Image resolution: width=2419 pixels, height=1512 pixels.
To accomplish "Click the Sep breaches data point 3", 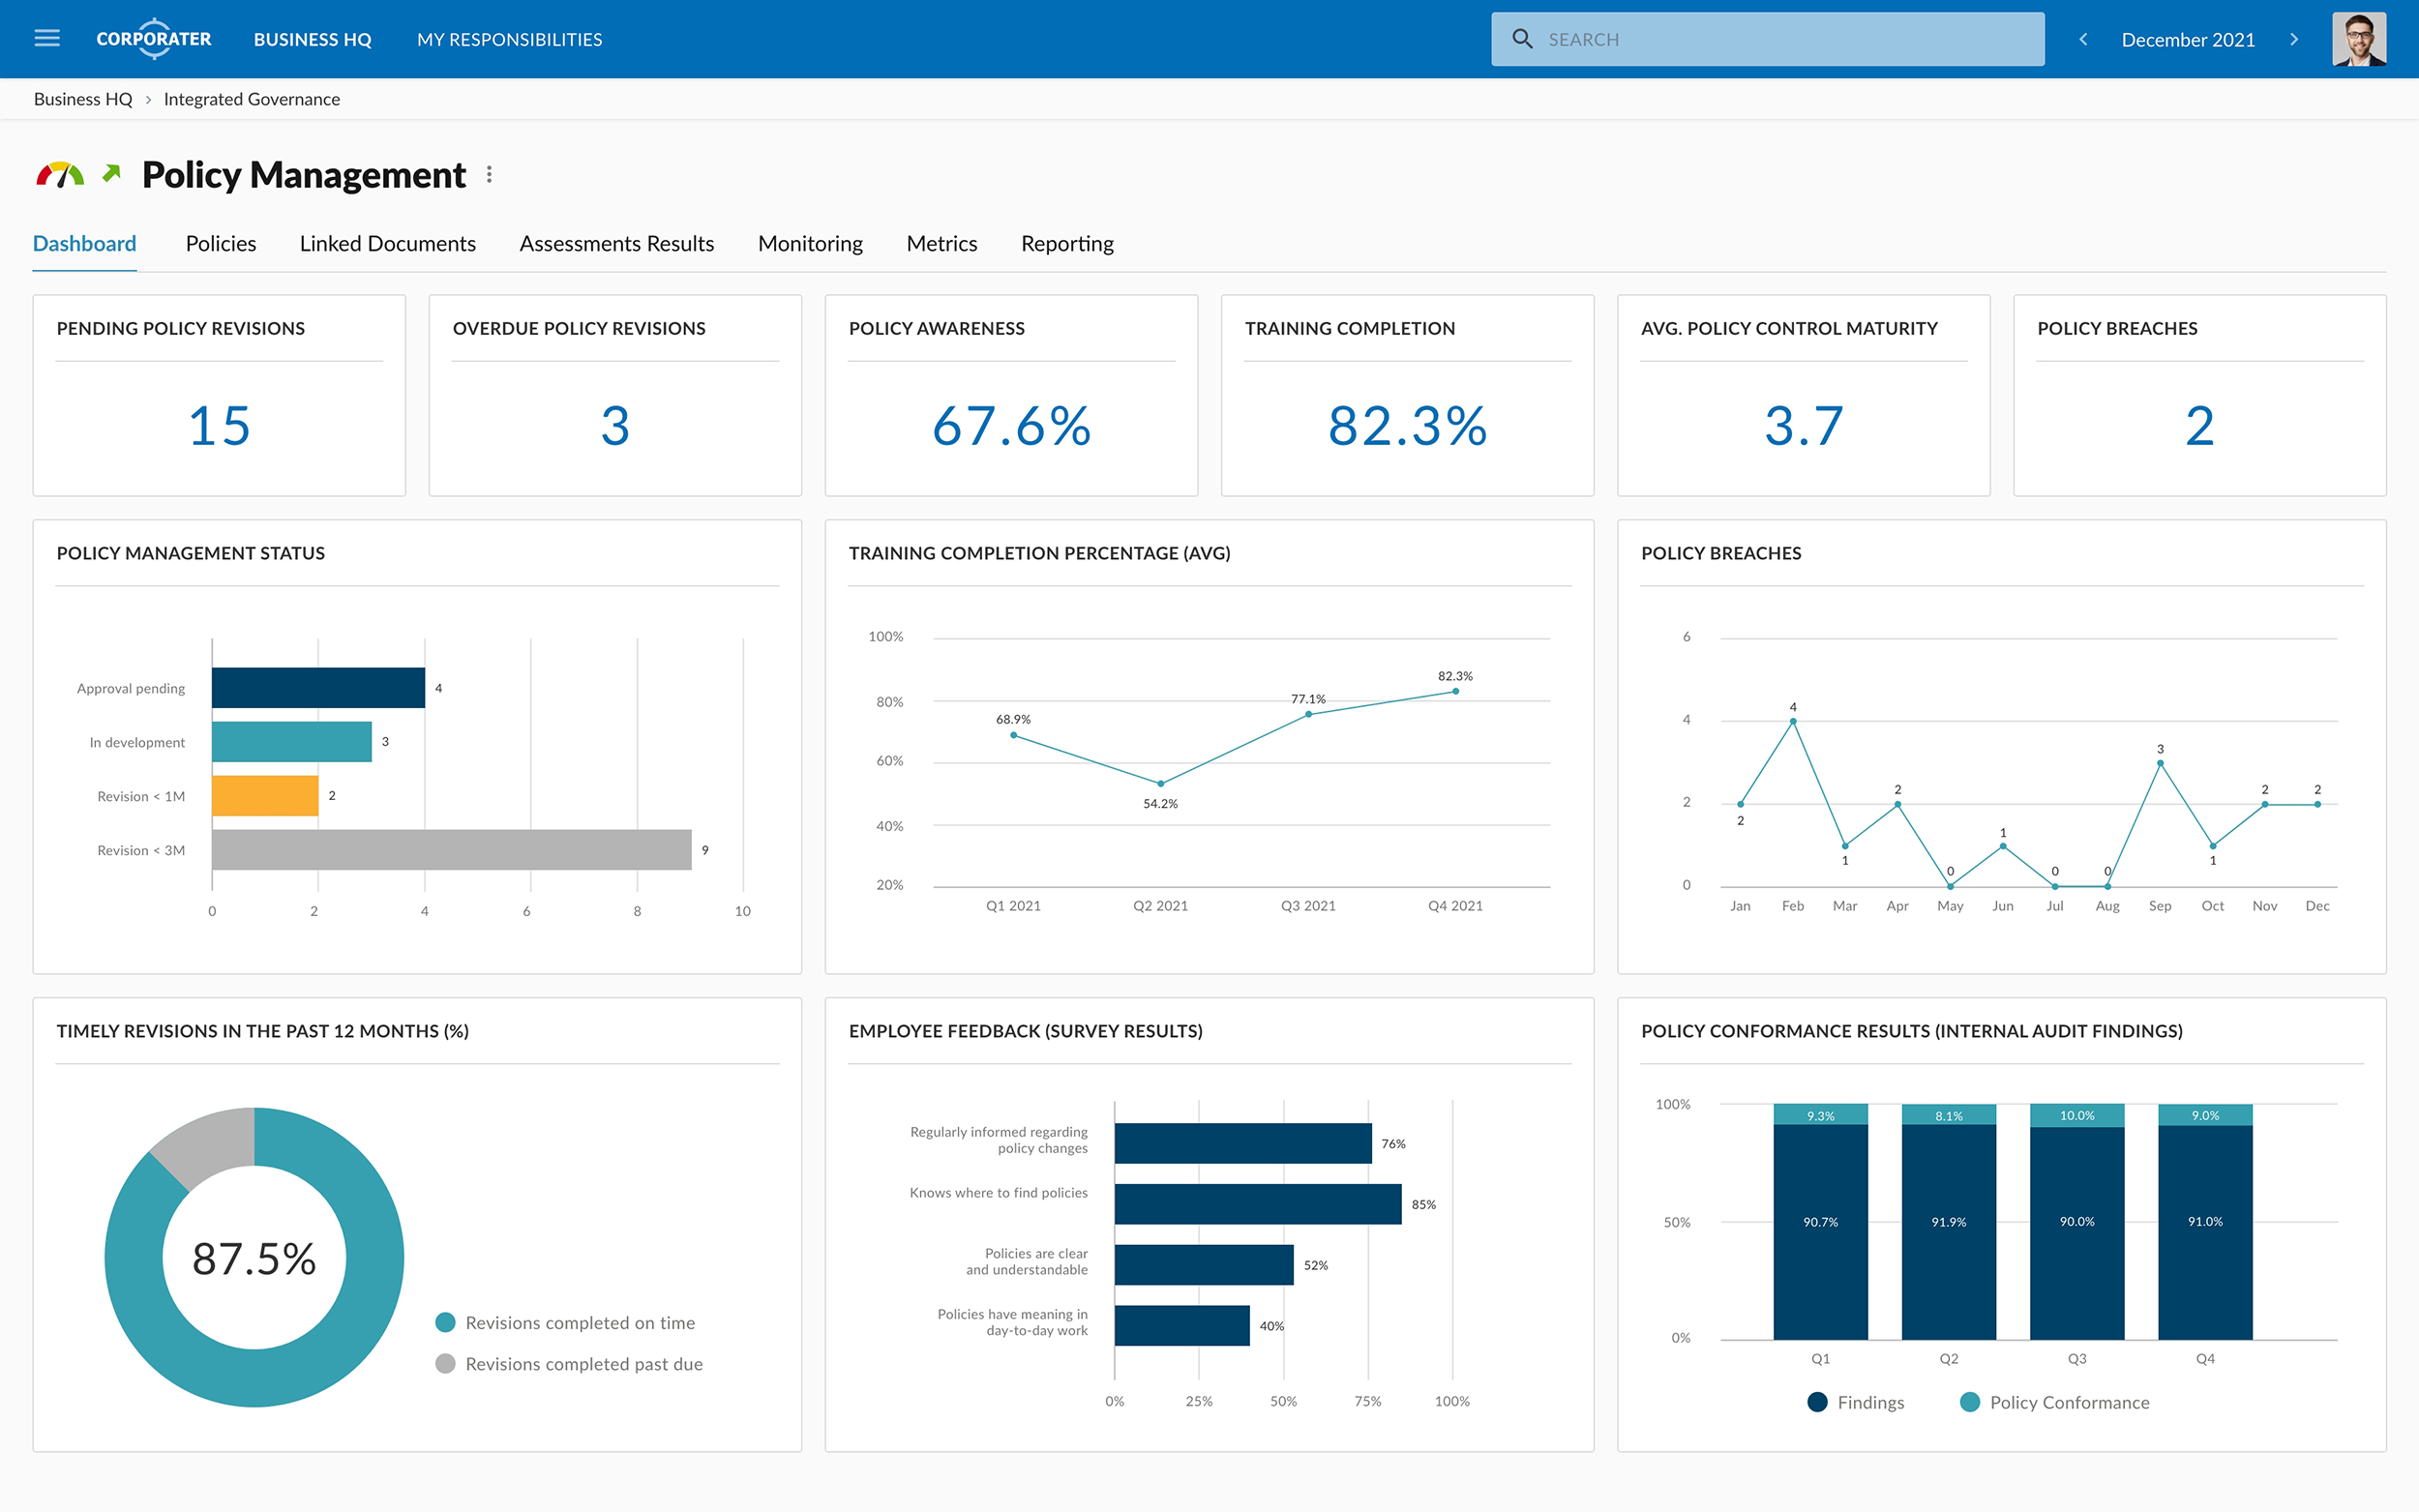I will coord(2160,763).
